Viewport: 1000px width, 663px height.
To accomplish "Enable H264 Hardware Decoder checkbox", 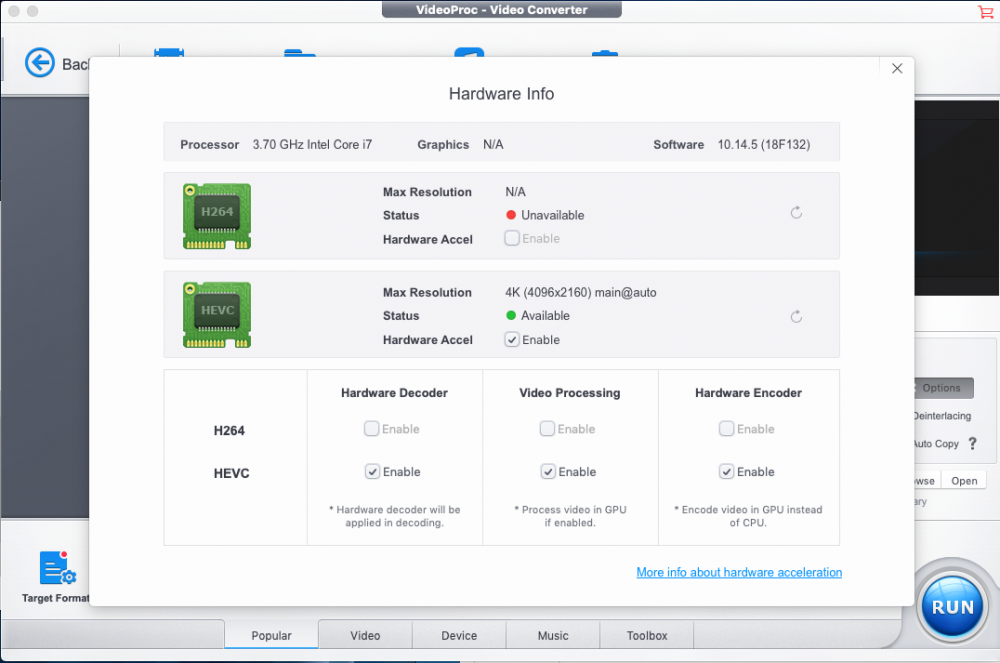I will tap(371, 428).
